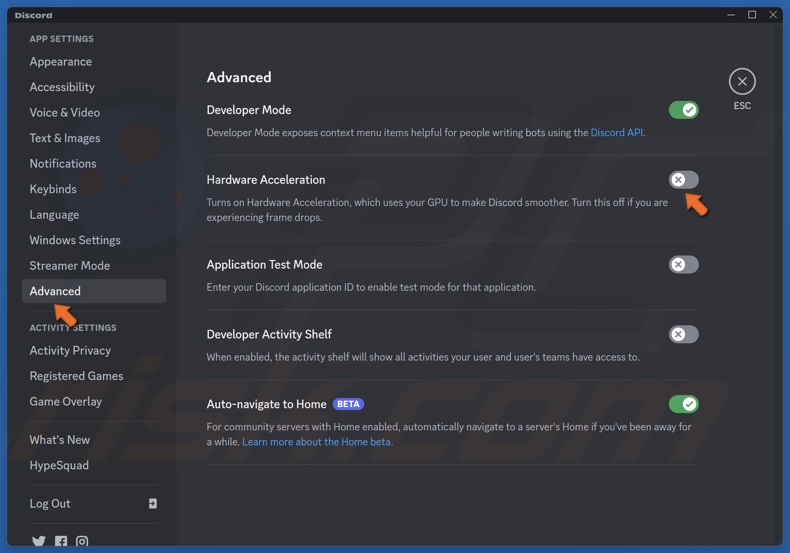Screen dimensions: 790x553
Task: Select the Advanced settings item
Action: tap(94, 291)
